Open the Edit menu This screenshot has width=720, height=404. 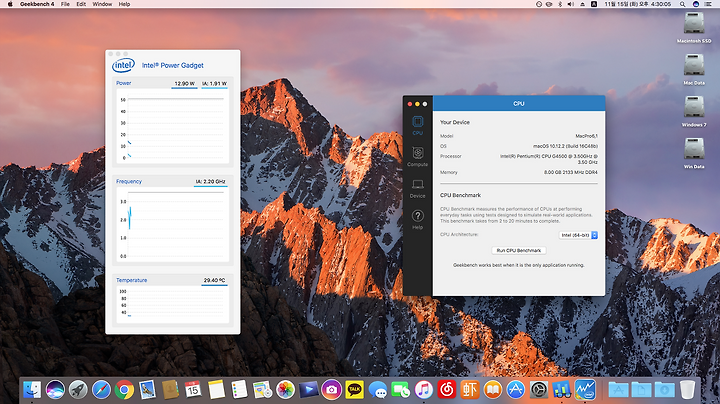pos(81,4)
